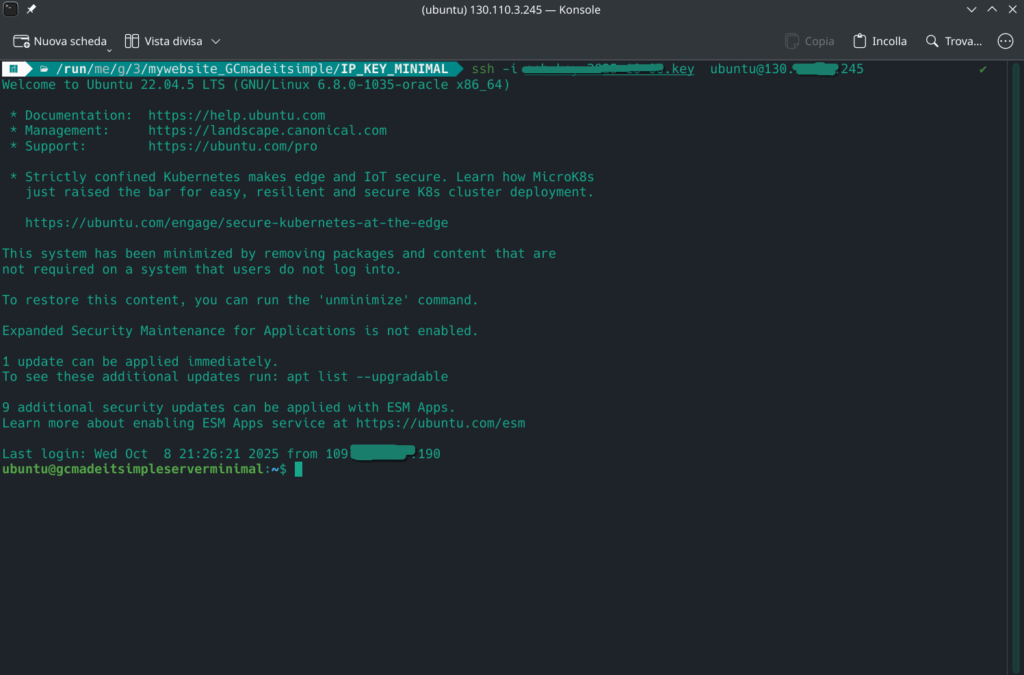Open the secure-kubernetes-at-the-edge URL
Screen dimensions: 1024x675
tap(236, 223)
